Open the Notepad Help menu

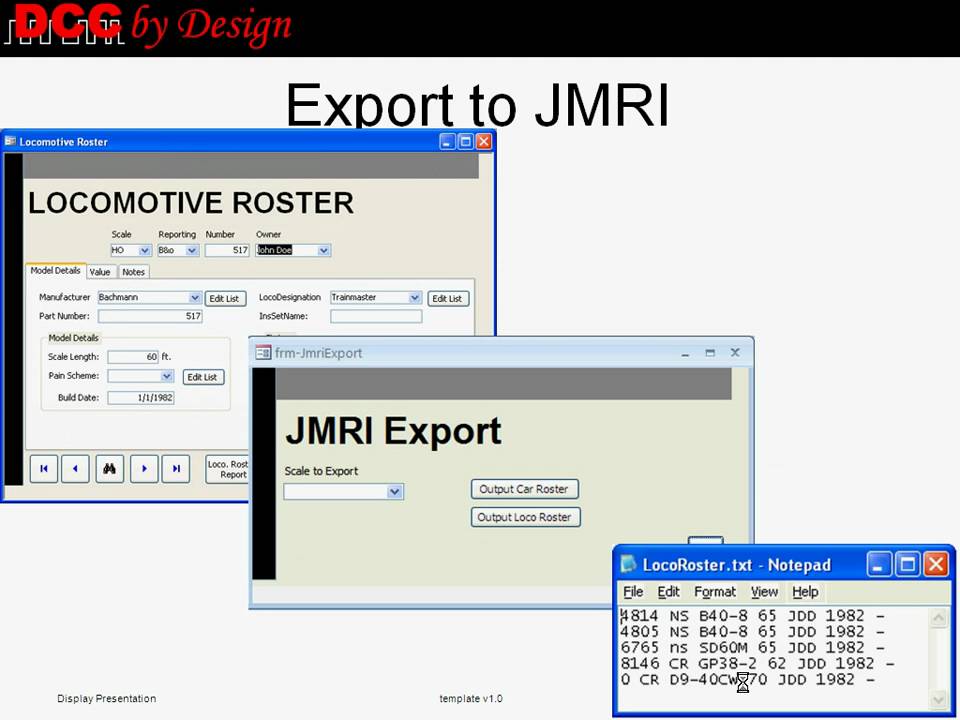(x=805, y=591)
